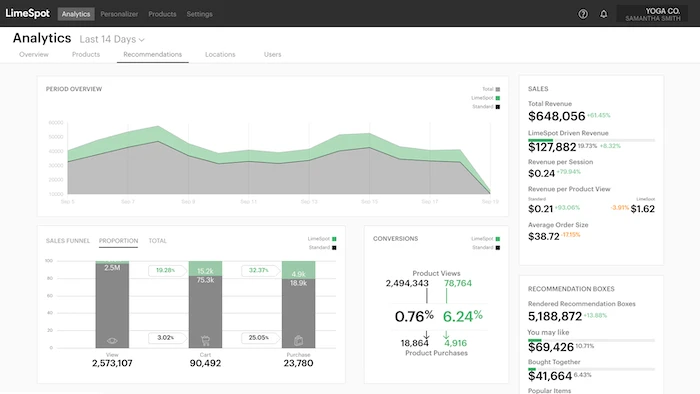Expand the Last 14 Days date dropdown

[x=112, y=39]
